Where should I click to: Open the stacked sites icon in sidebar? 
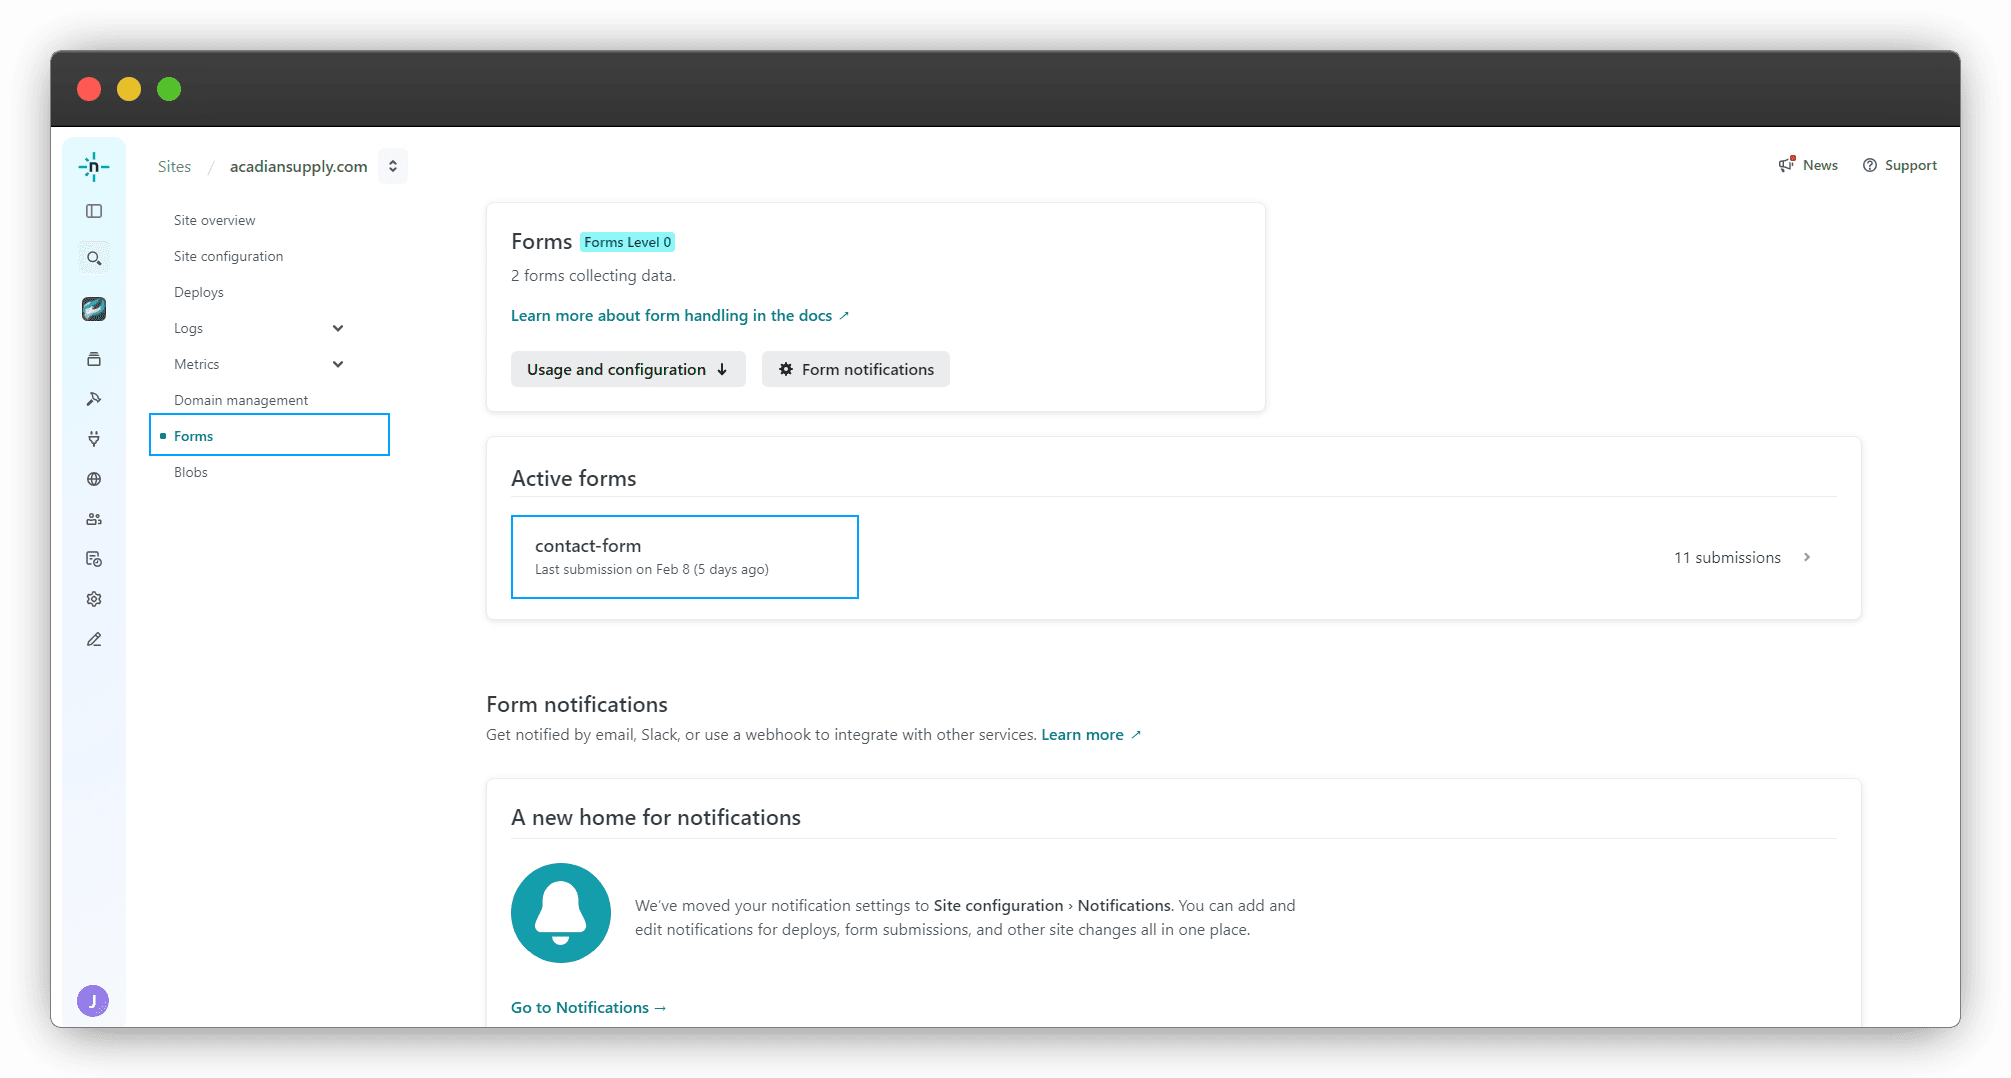click(x=94, y=359)
